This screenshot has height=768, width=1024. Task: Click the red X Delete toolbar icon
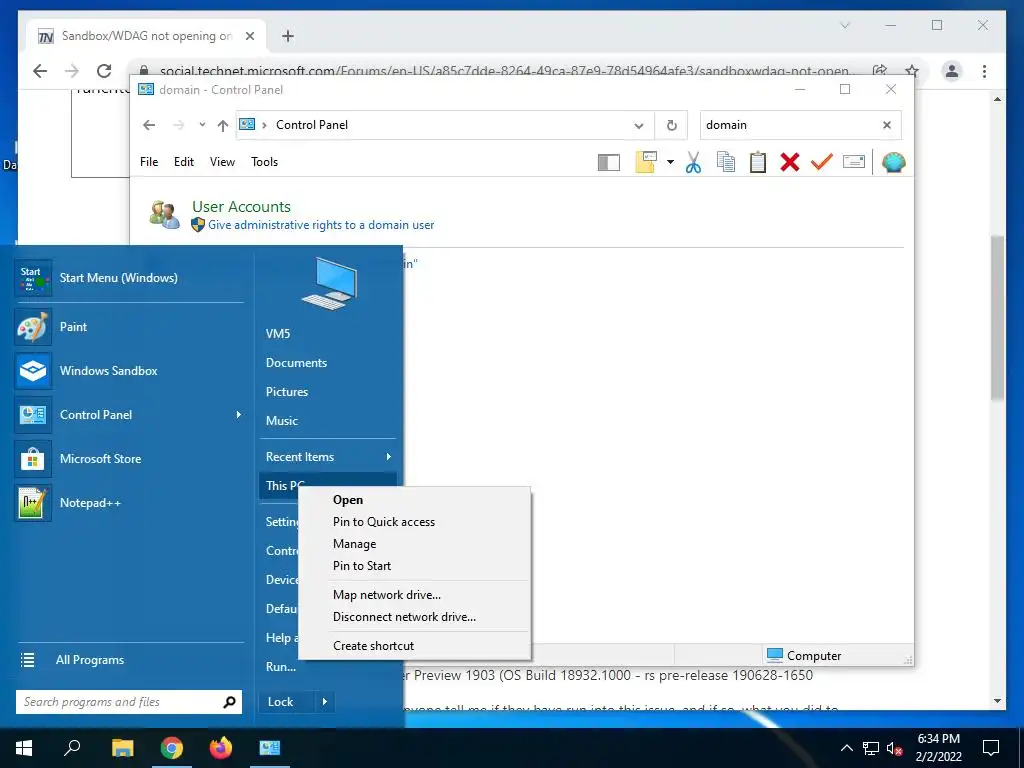(790, 162)
